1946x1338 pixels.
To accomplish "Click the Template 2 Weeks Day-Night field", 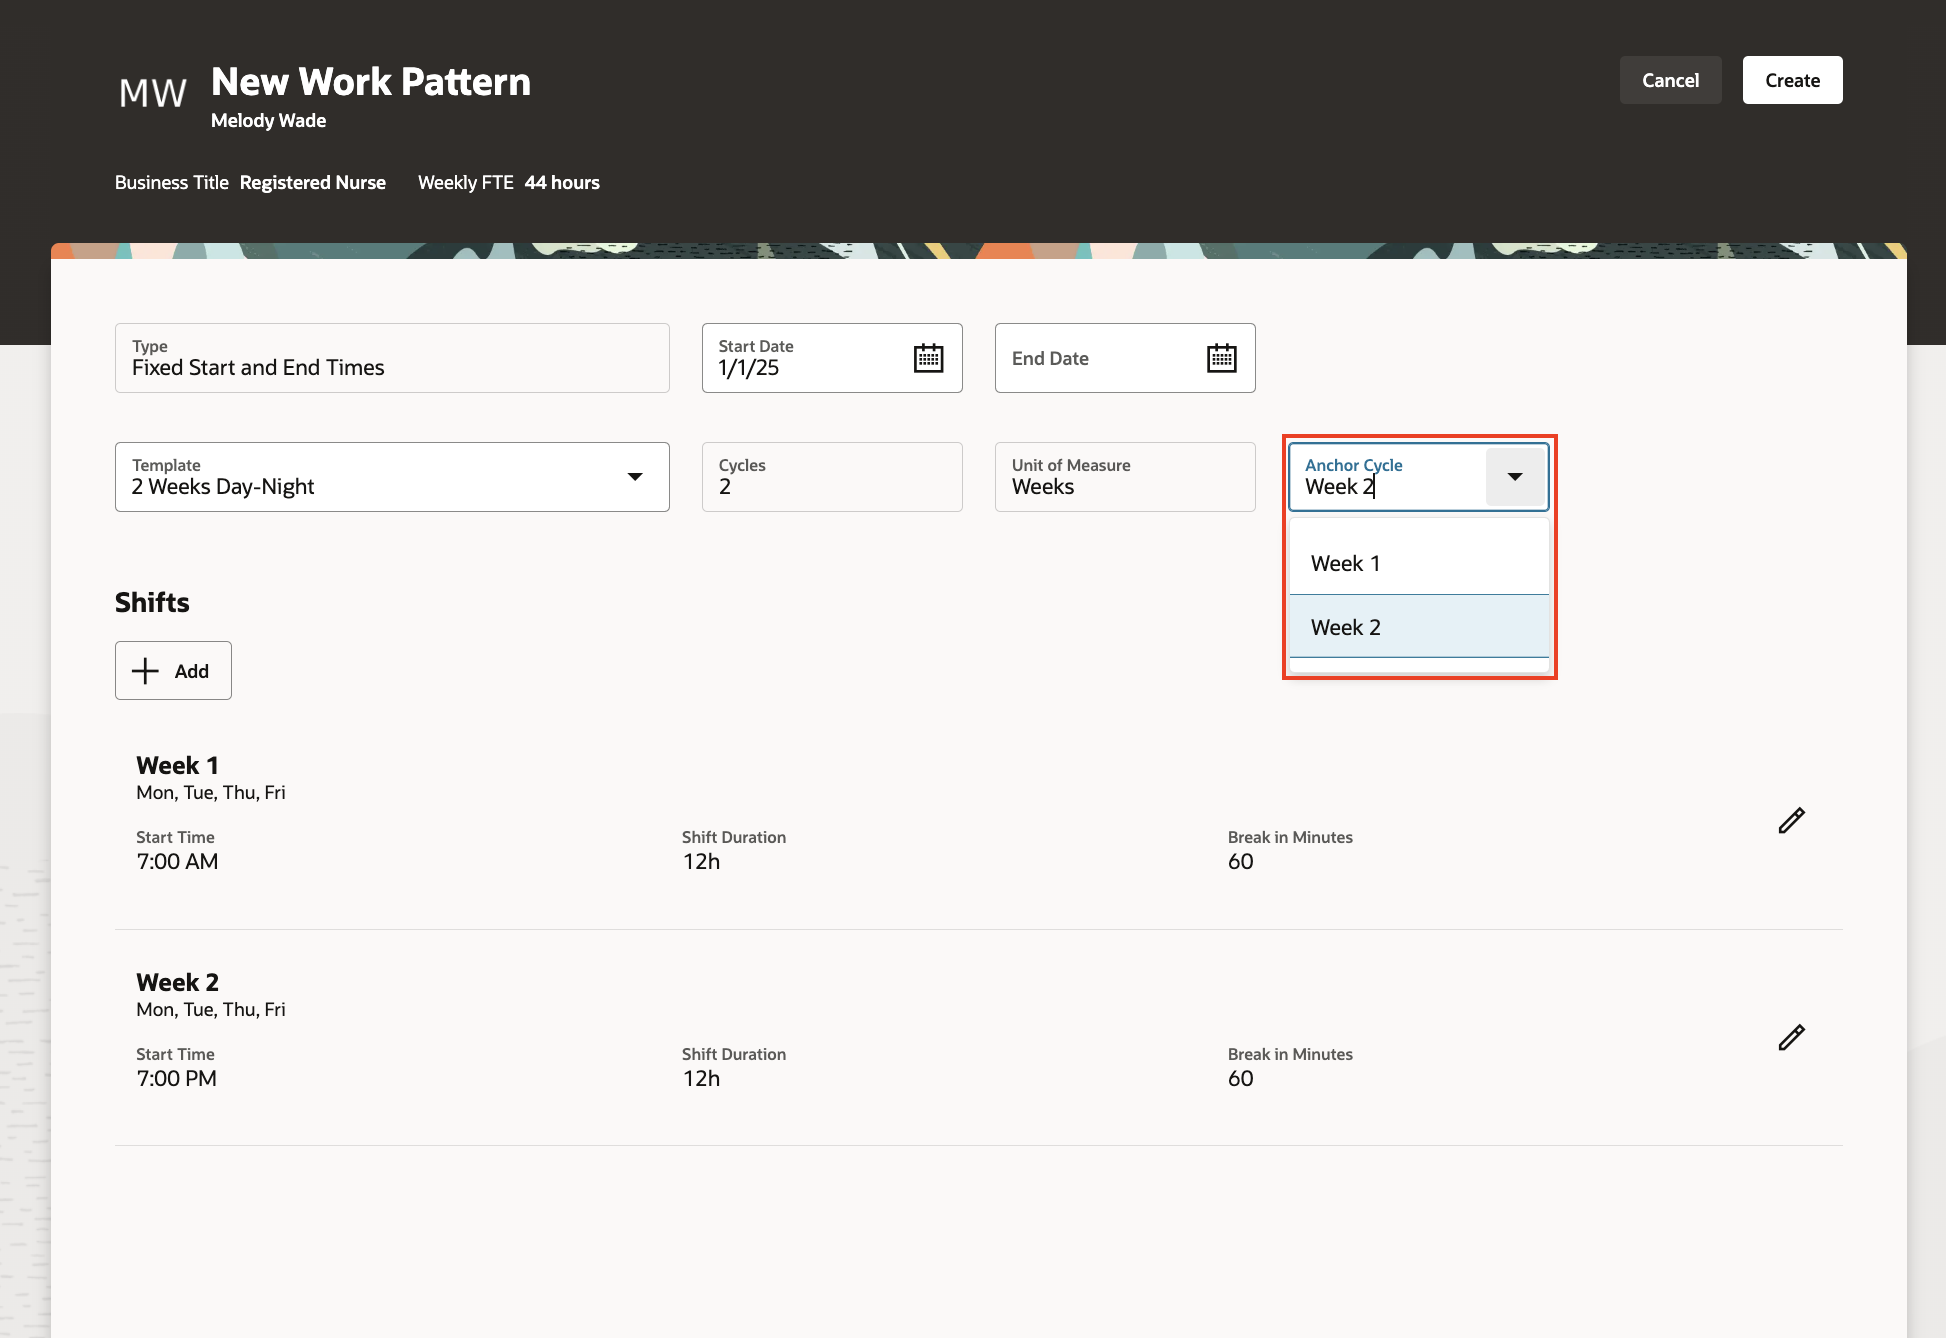I will tap(370, 478).
